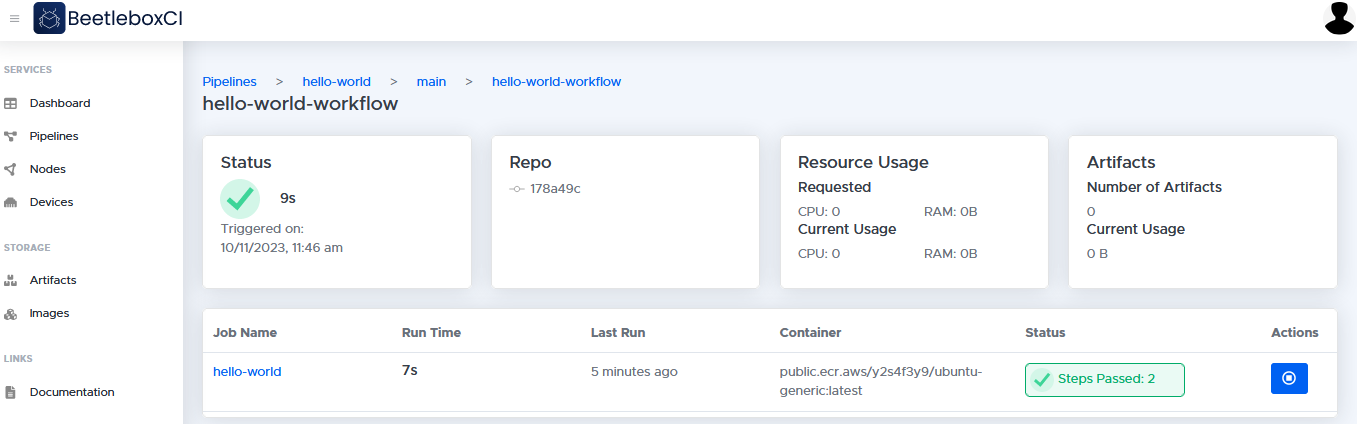Click the Artifacts storage icon

point(11,280)
